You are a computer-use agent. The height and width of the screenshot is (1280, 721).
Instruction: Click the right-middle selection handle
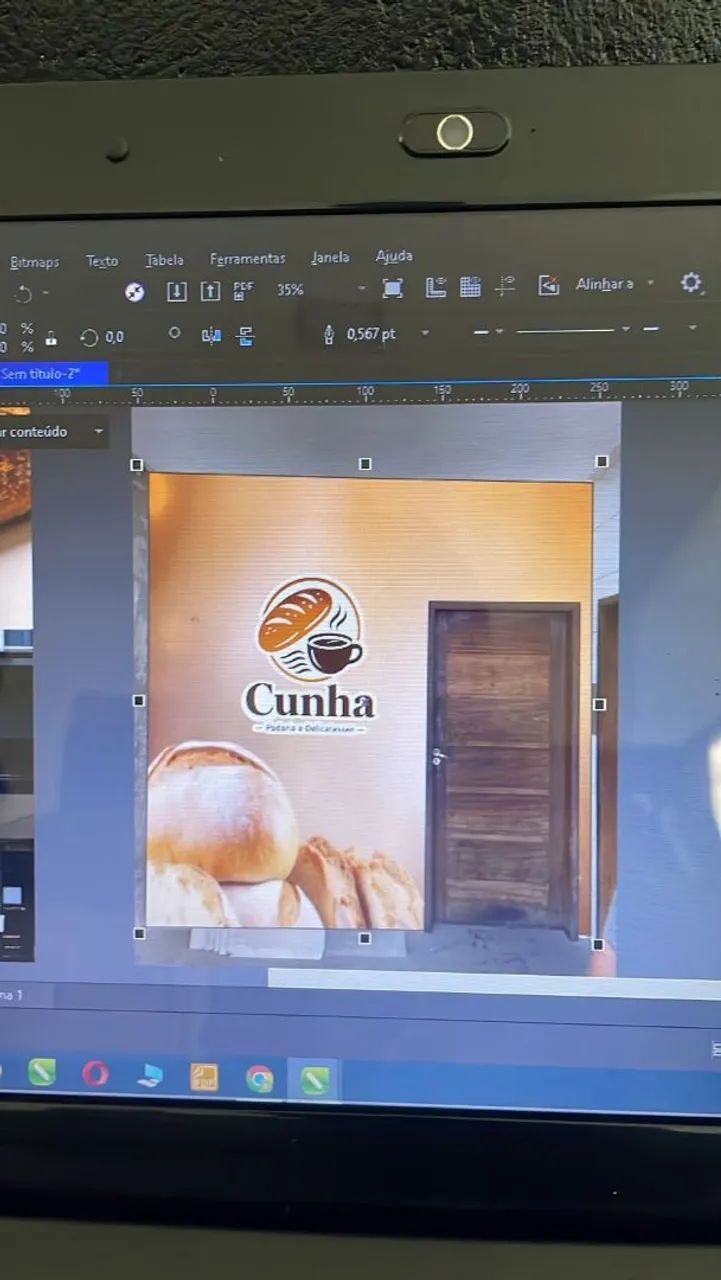pyautogui.click(x=599, y=705)
